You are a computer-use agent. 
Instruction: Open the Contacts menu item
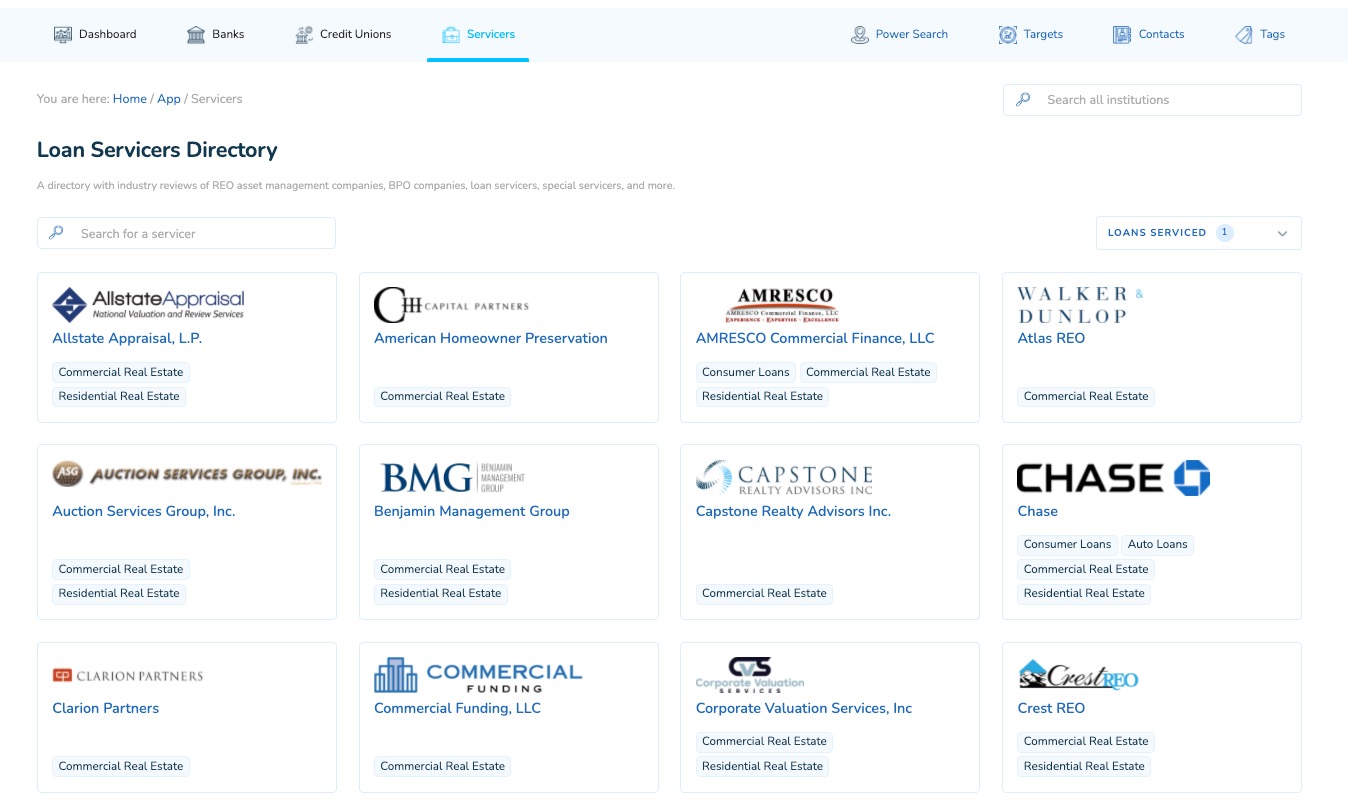pyautogui.click(x=1148, y=34)
